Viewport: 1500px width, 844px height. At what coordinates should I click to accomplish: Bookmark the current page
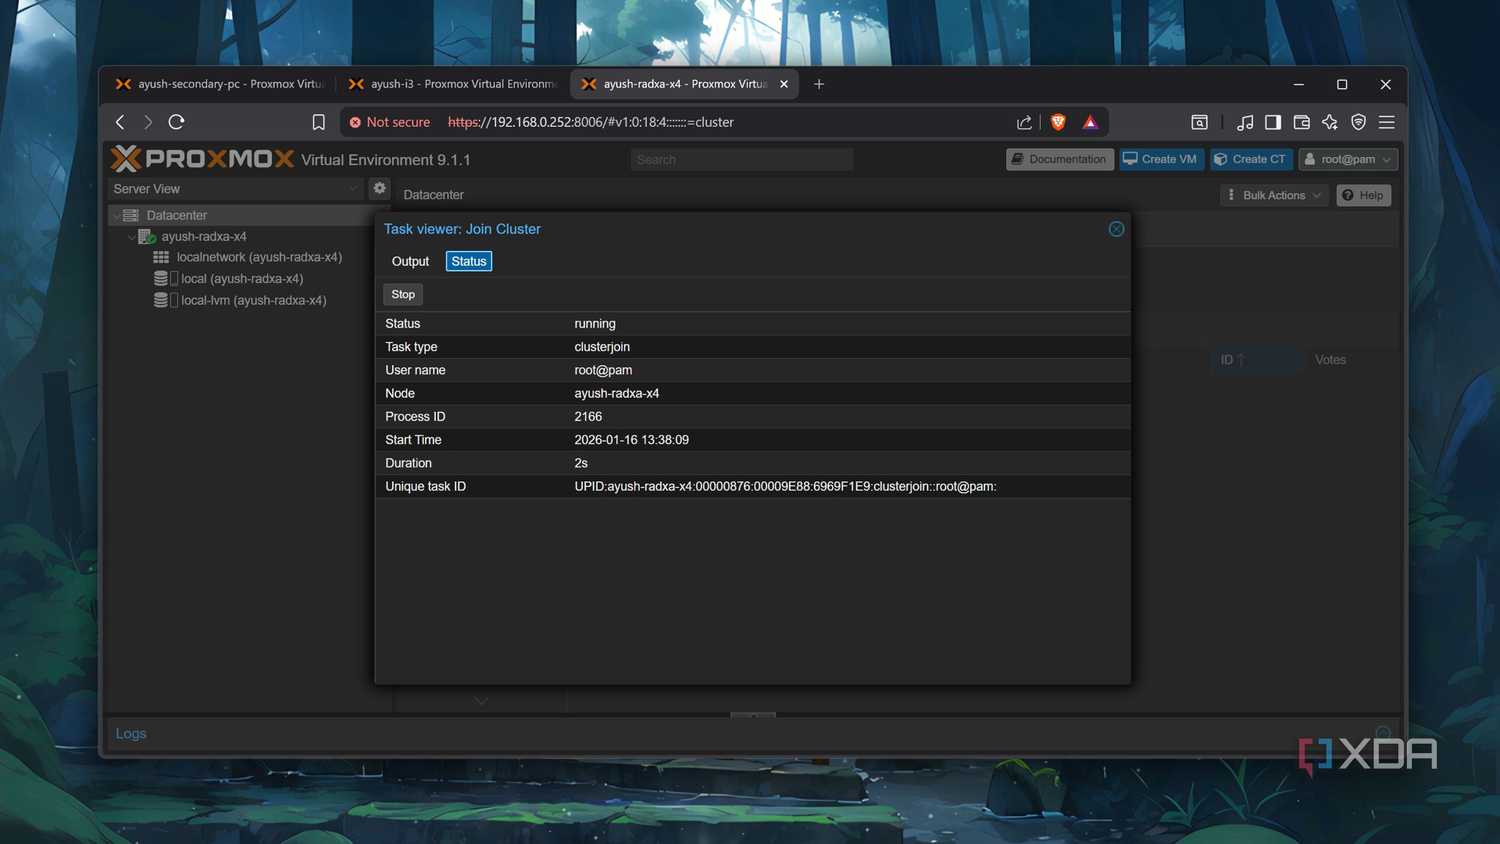pyautogui.click(x=318, y=122)
